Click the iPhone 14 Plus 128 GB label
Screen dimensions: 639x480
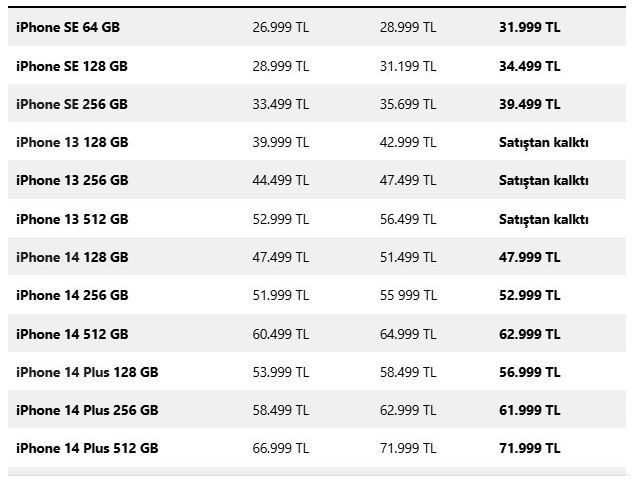click(x=87, y=372)
